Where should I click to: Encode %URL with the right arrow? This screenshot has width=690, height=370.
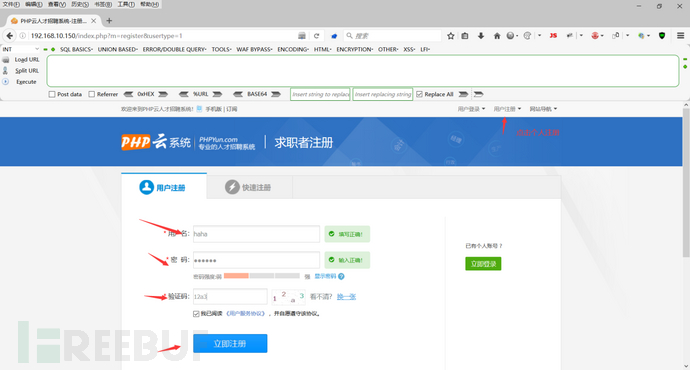point(217,94)
